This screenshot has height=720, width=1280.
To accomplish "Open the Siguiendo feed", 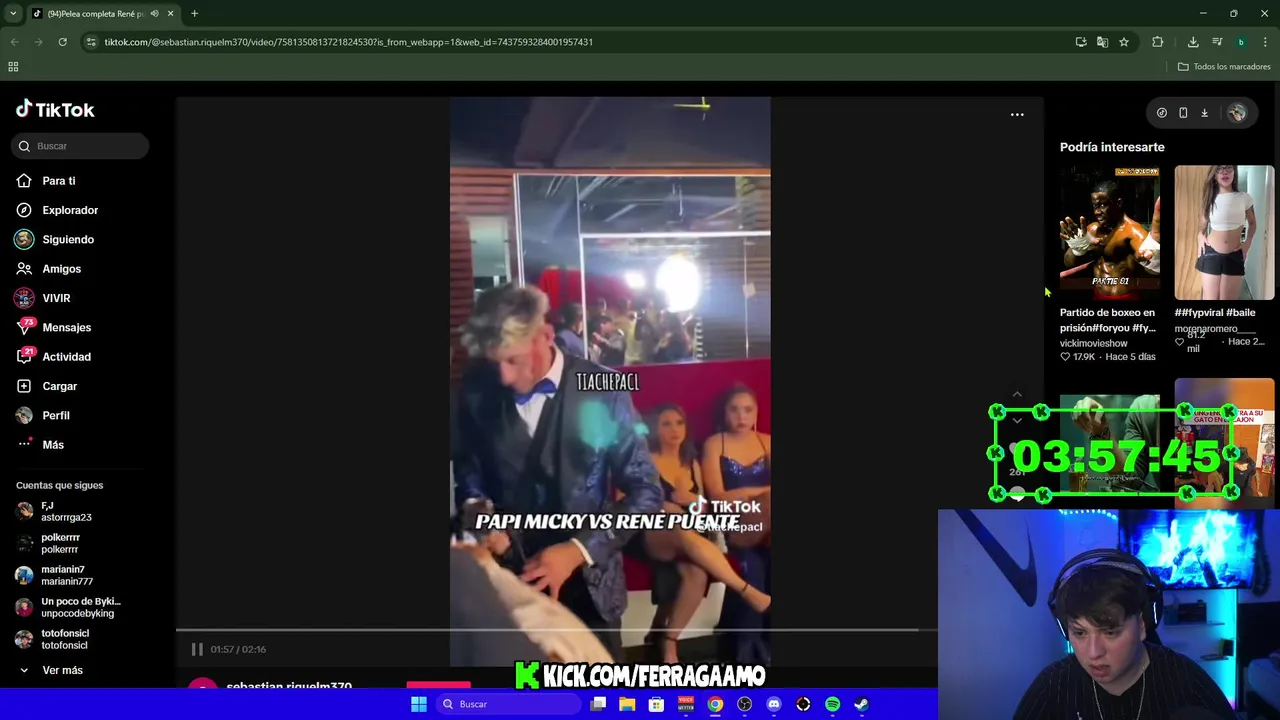I will click(x=67, y=239).
